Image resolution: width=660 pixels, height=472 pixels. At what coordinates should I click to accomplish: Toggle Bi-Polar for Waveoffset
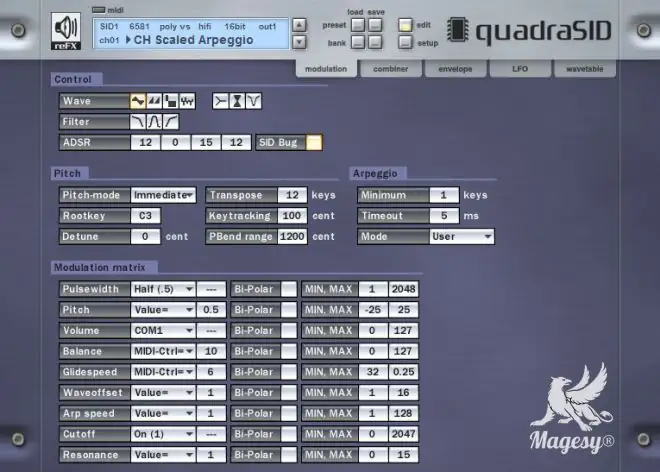pos(289,392)
